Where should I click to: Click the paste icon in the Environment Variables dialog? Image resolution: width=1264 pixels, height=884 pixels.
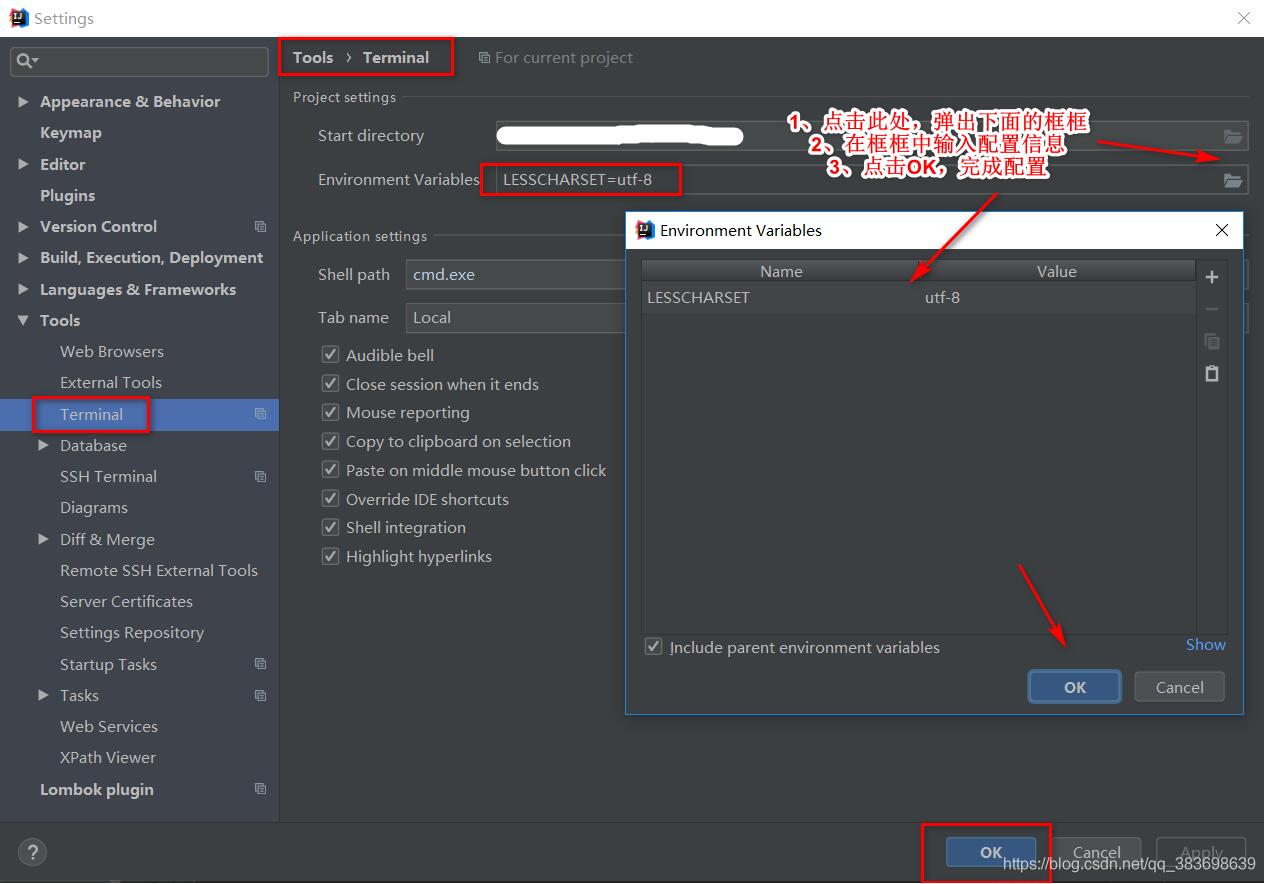click(1211, 374)
